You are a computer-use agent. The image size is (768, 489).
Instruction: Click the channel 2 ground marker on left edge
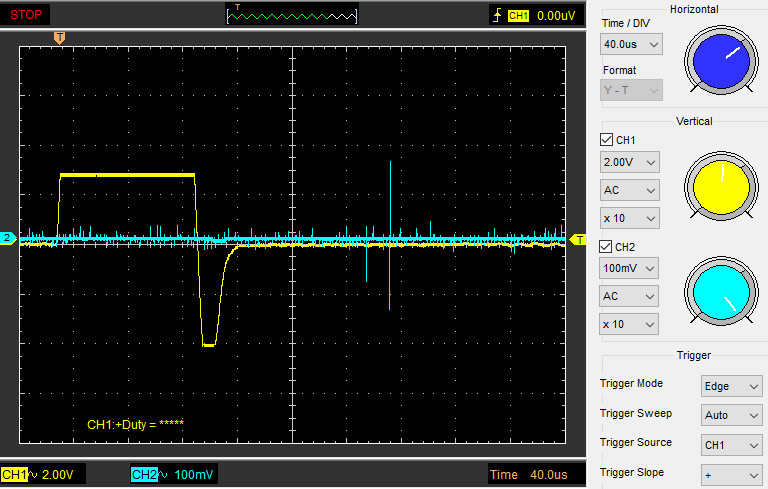coord(8,238)
